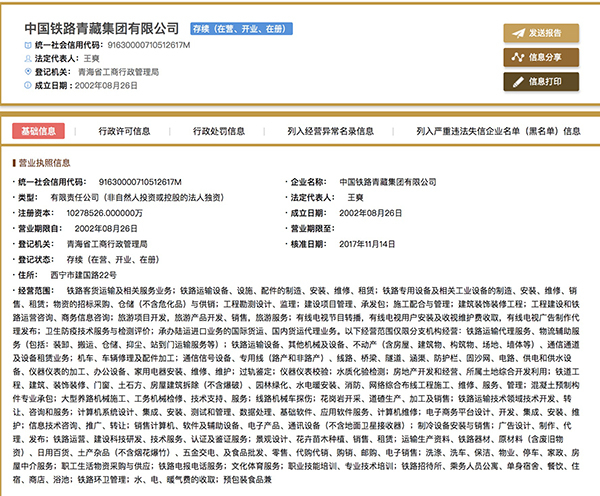Click 核准日期 value 2017年11月14日
The image size is (600, 496).
[367, 244]
